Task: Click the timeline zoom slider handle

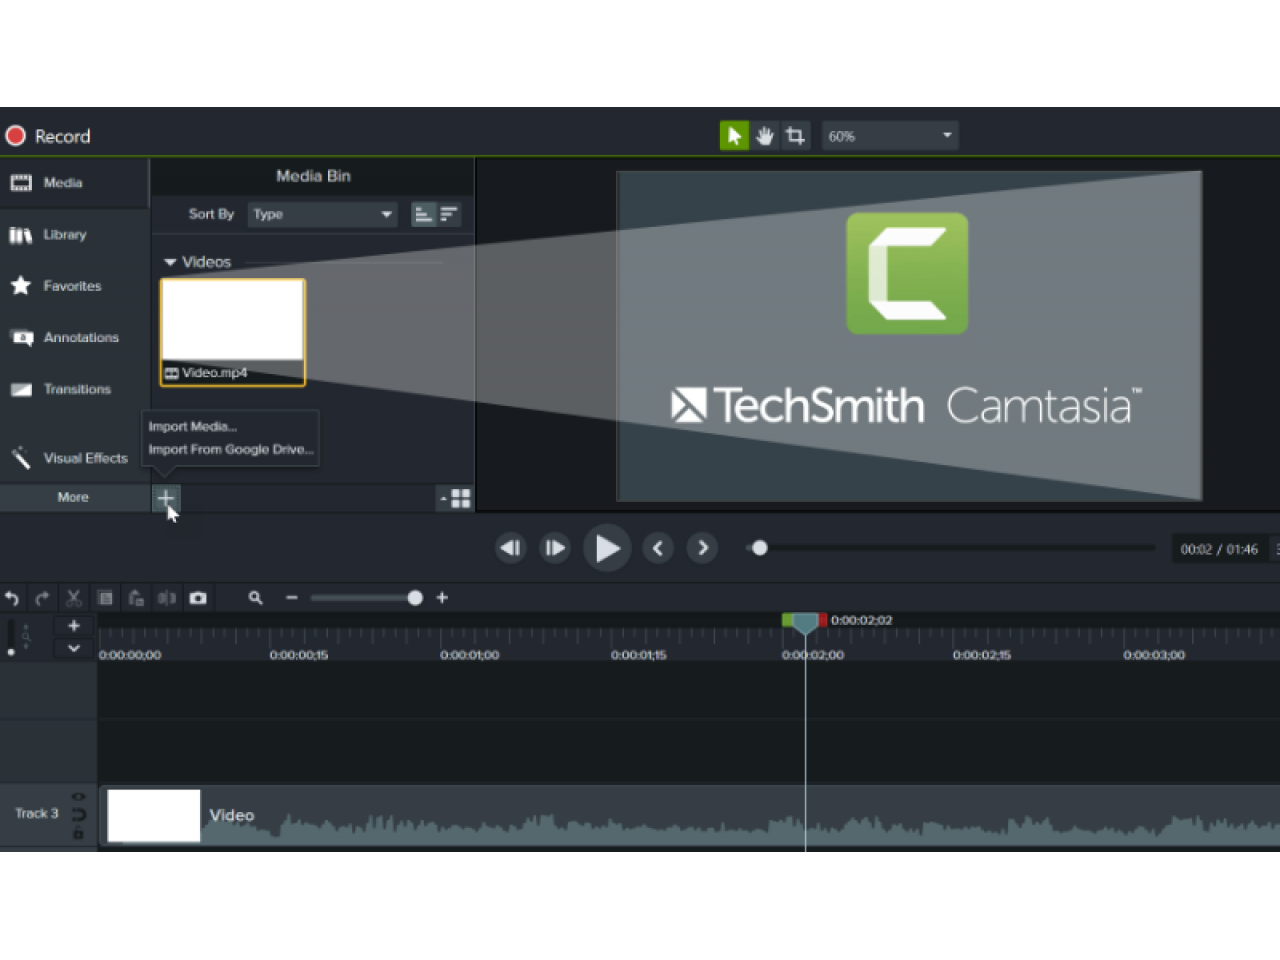Action: tap(415, 598)
